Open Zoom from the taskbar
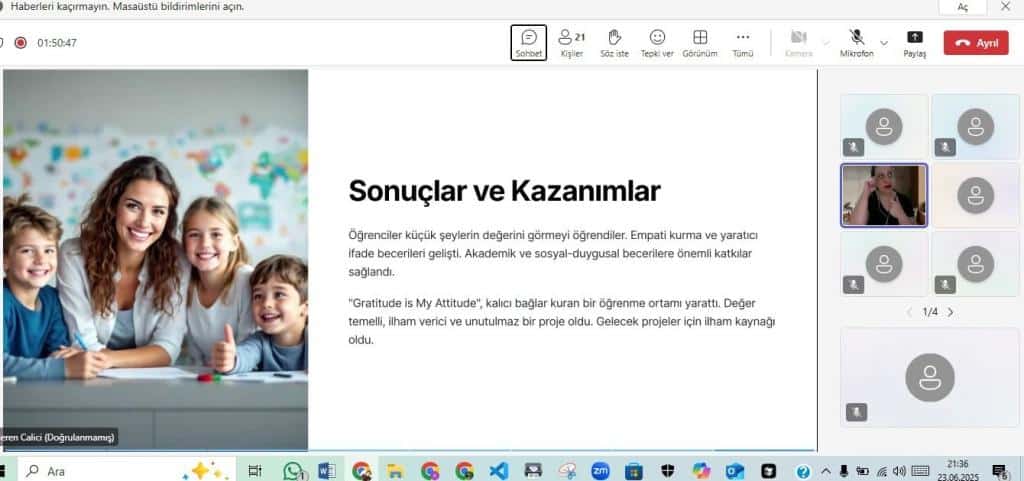The height and width of the screenshot is (481, 1024). [600, 470]
